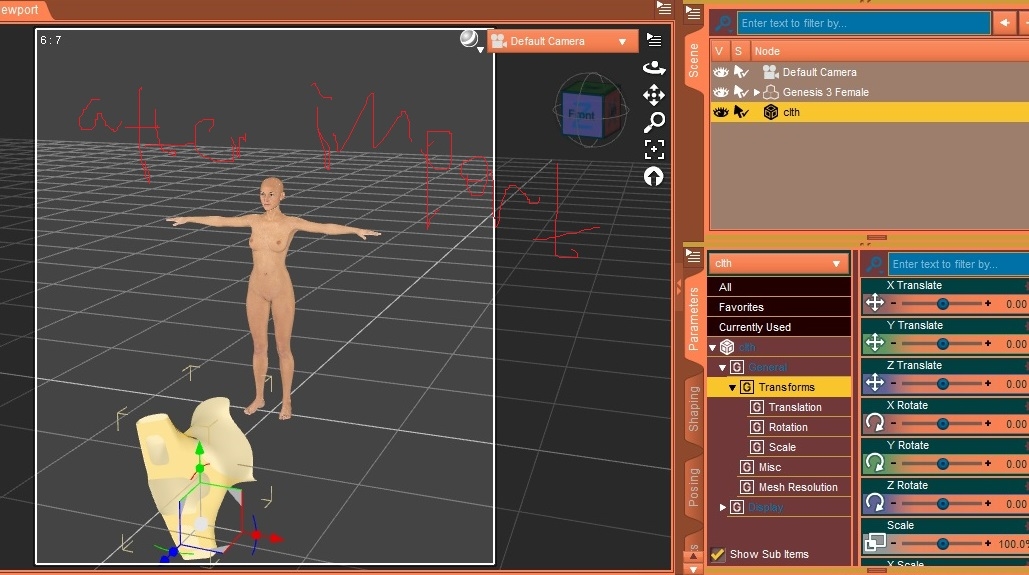Click the orbit camera icon in viewport
This screenshot has width=1029, height=575.
[654, 68]
